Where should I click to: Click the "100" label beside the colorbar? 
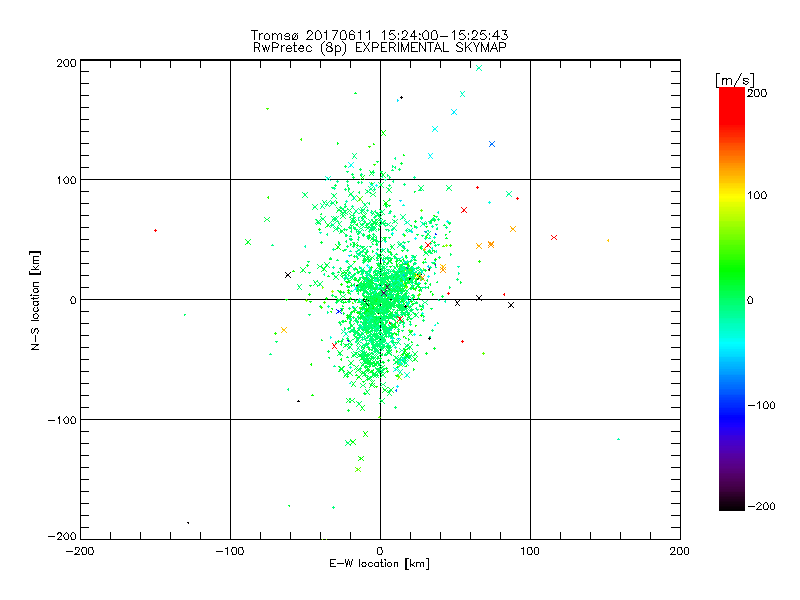pyautogui.click(x=757, y=195)
